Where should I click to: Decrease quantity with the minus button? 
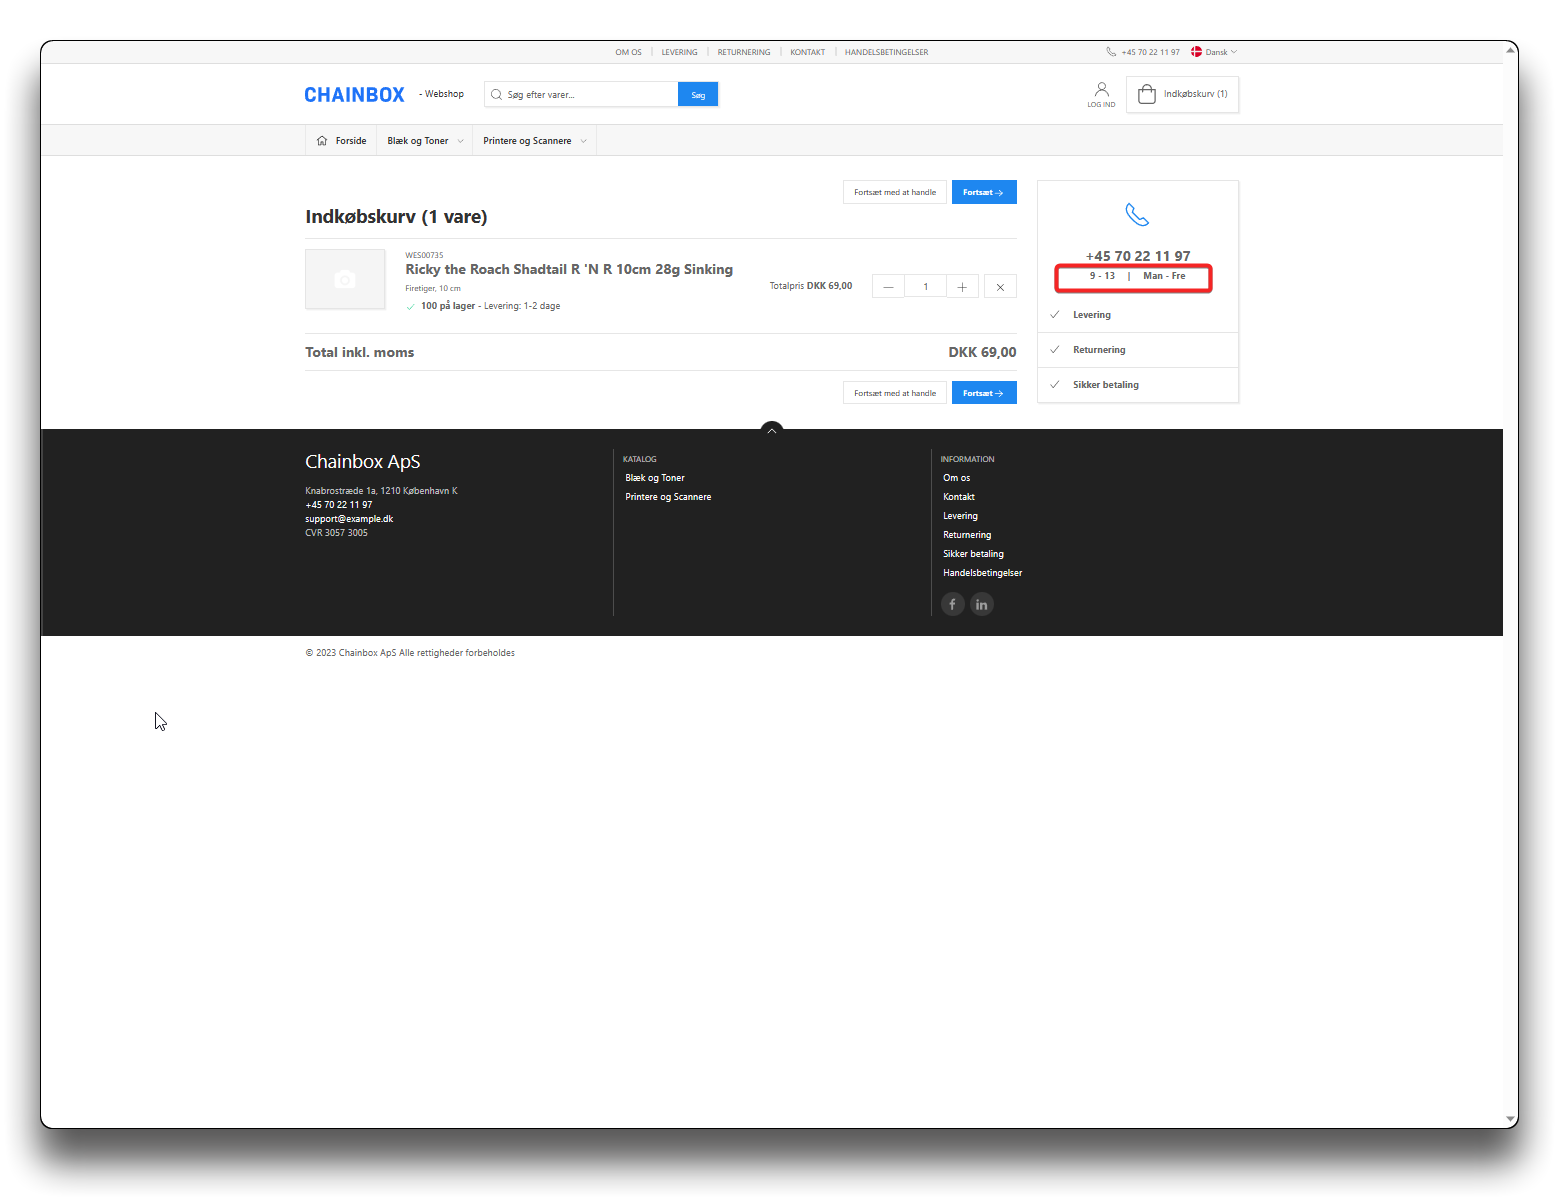(x=888, y=287)
